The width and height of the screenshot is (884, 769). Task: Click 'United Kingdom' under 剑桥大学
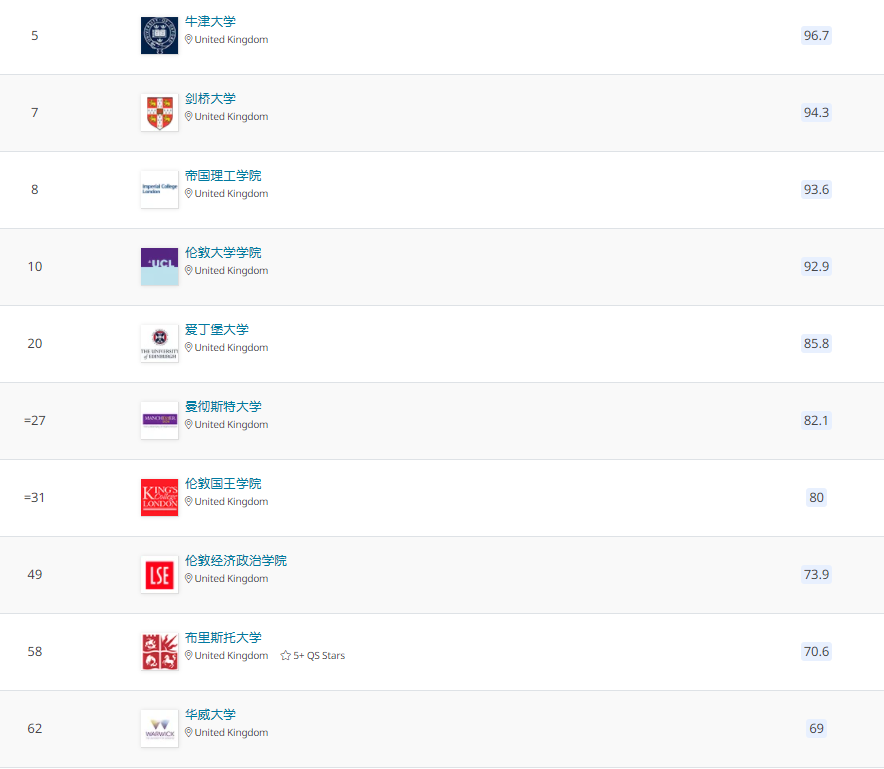[x=231, y=117]
